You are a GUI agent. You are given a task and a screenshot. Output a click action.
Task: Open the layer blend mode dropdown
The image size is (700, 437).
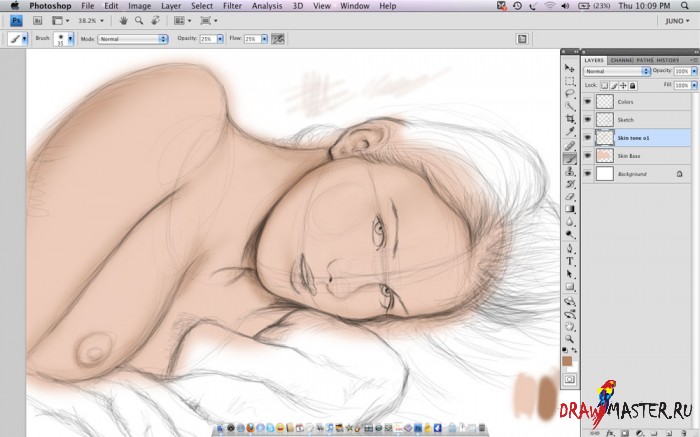point(617,71)
